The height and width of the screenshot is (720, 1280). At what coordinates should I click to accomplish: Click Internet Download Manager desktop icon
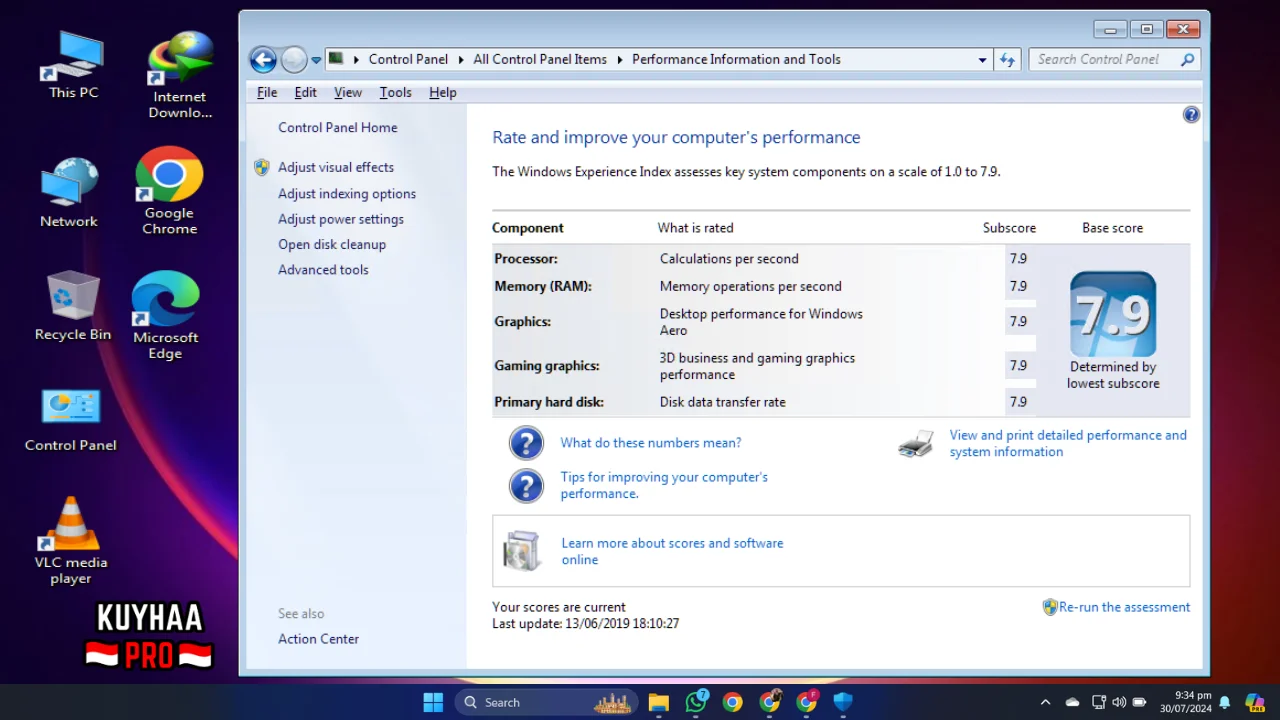point(180,75)
